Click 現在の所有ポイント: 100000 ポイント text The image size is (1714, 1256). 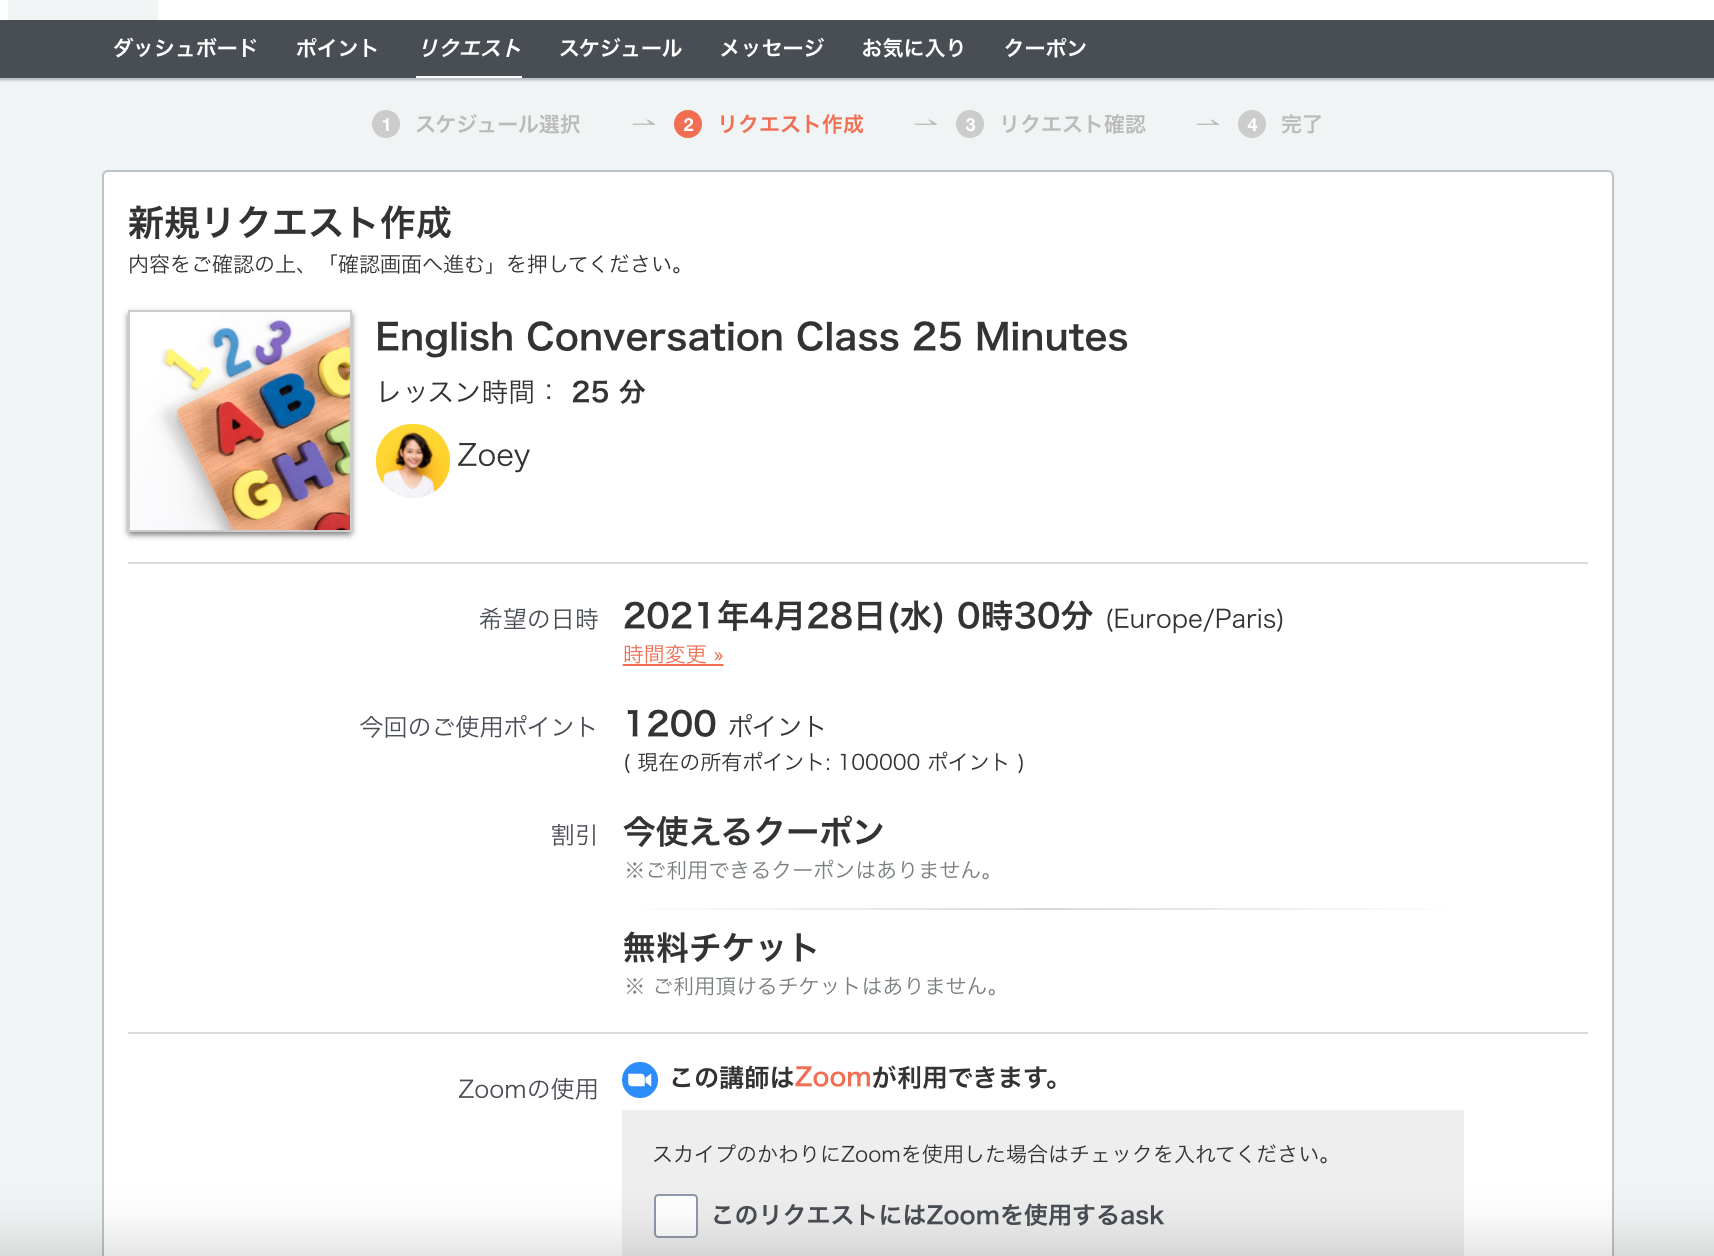coord(824,762)
